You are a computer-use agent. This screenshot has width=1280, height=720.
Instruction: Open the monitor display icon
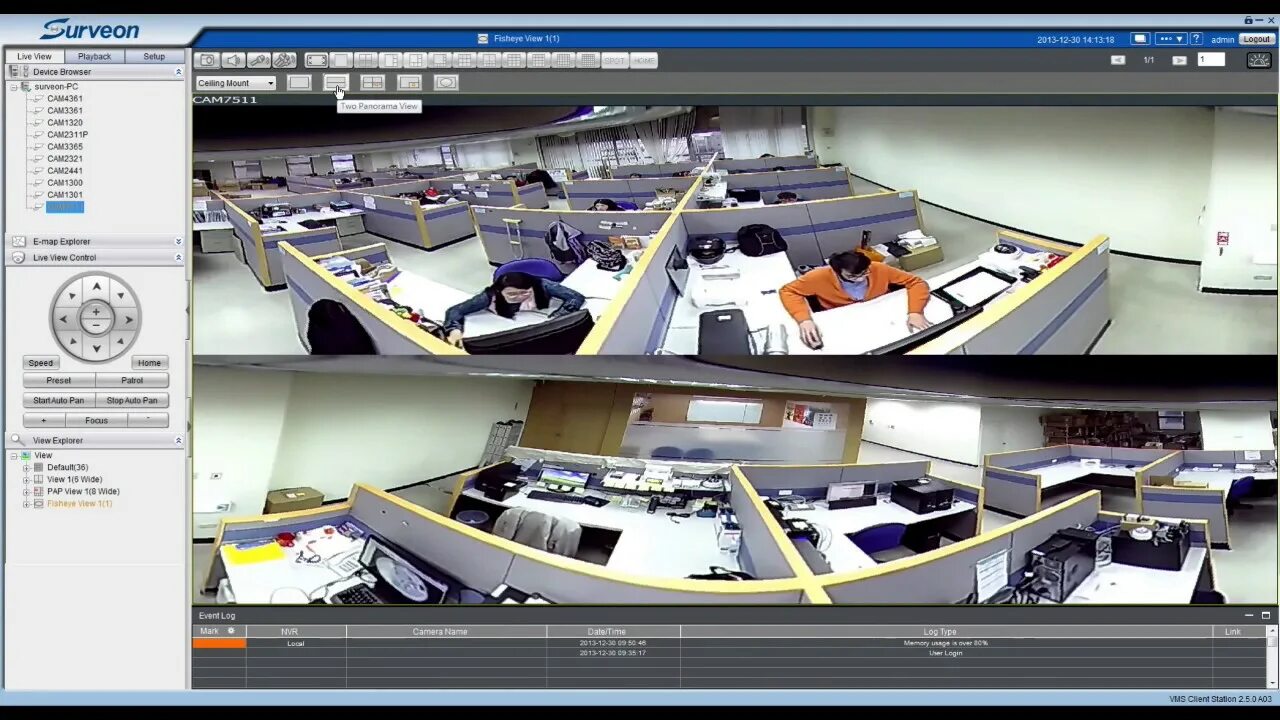click(1140, 39)
